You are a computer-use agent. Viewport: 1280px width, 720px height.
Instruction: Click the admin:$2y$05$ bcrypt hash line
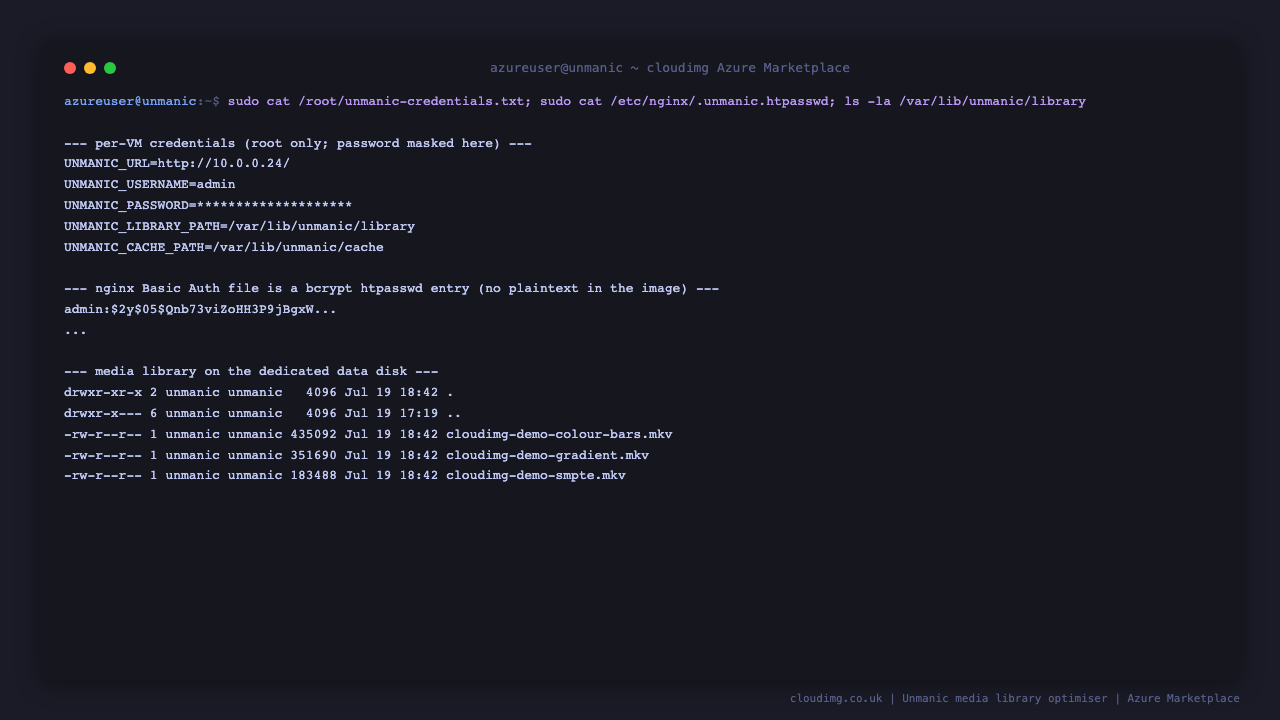tap(200, 310)
